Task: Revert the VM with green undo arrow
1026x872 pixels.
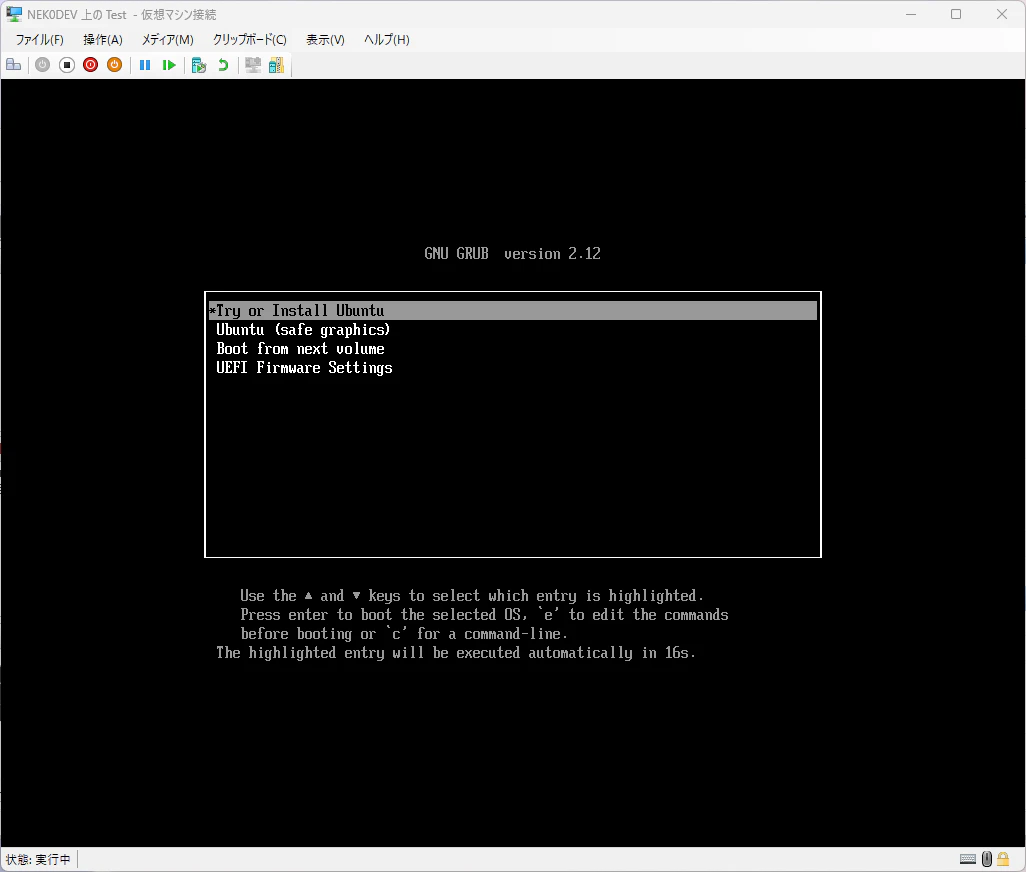Action: point(223,65)
